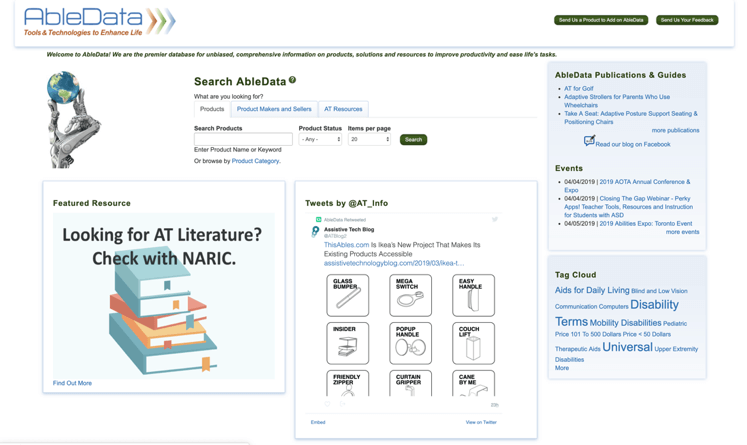Switch to the AT Resources tab
Viewport: 747px width, 445px height.
(x=343, y=109)
